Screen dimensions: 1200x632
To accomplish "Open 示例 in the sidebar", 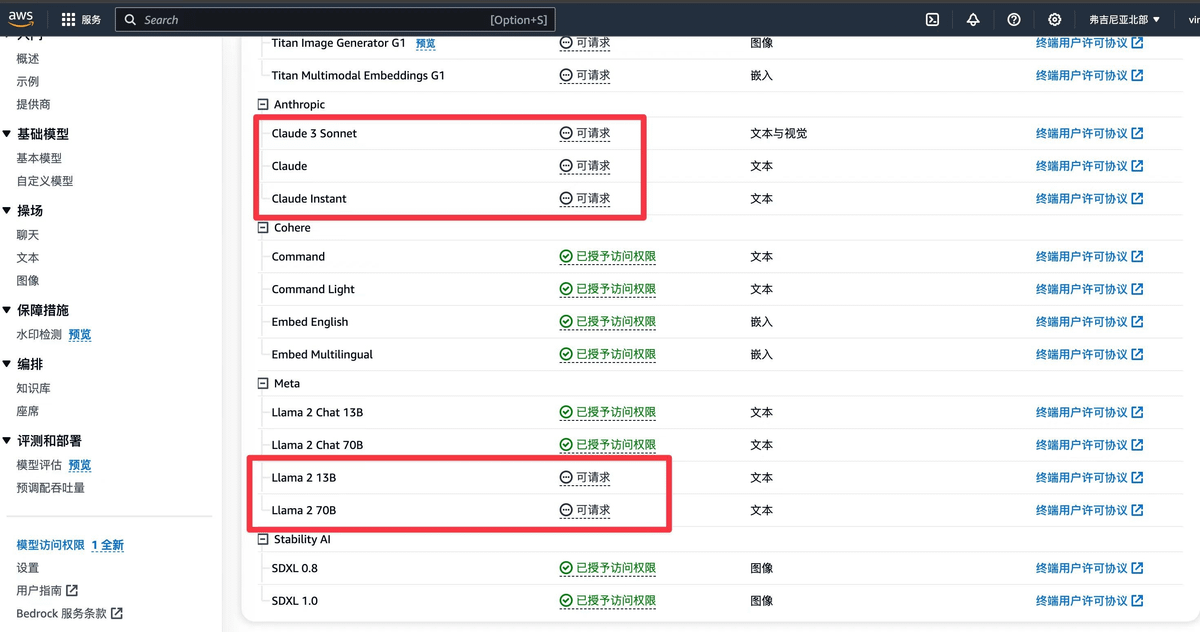I will pos(28,82).
